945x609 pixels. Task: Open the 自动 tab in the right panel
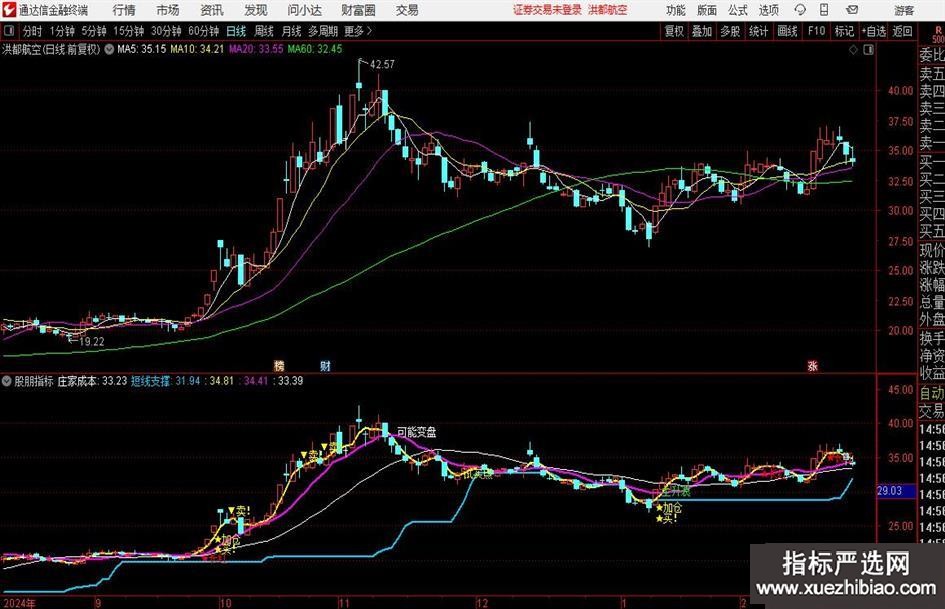(931, 393)
